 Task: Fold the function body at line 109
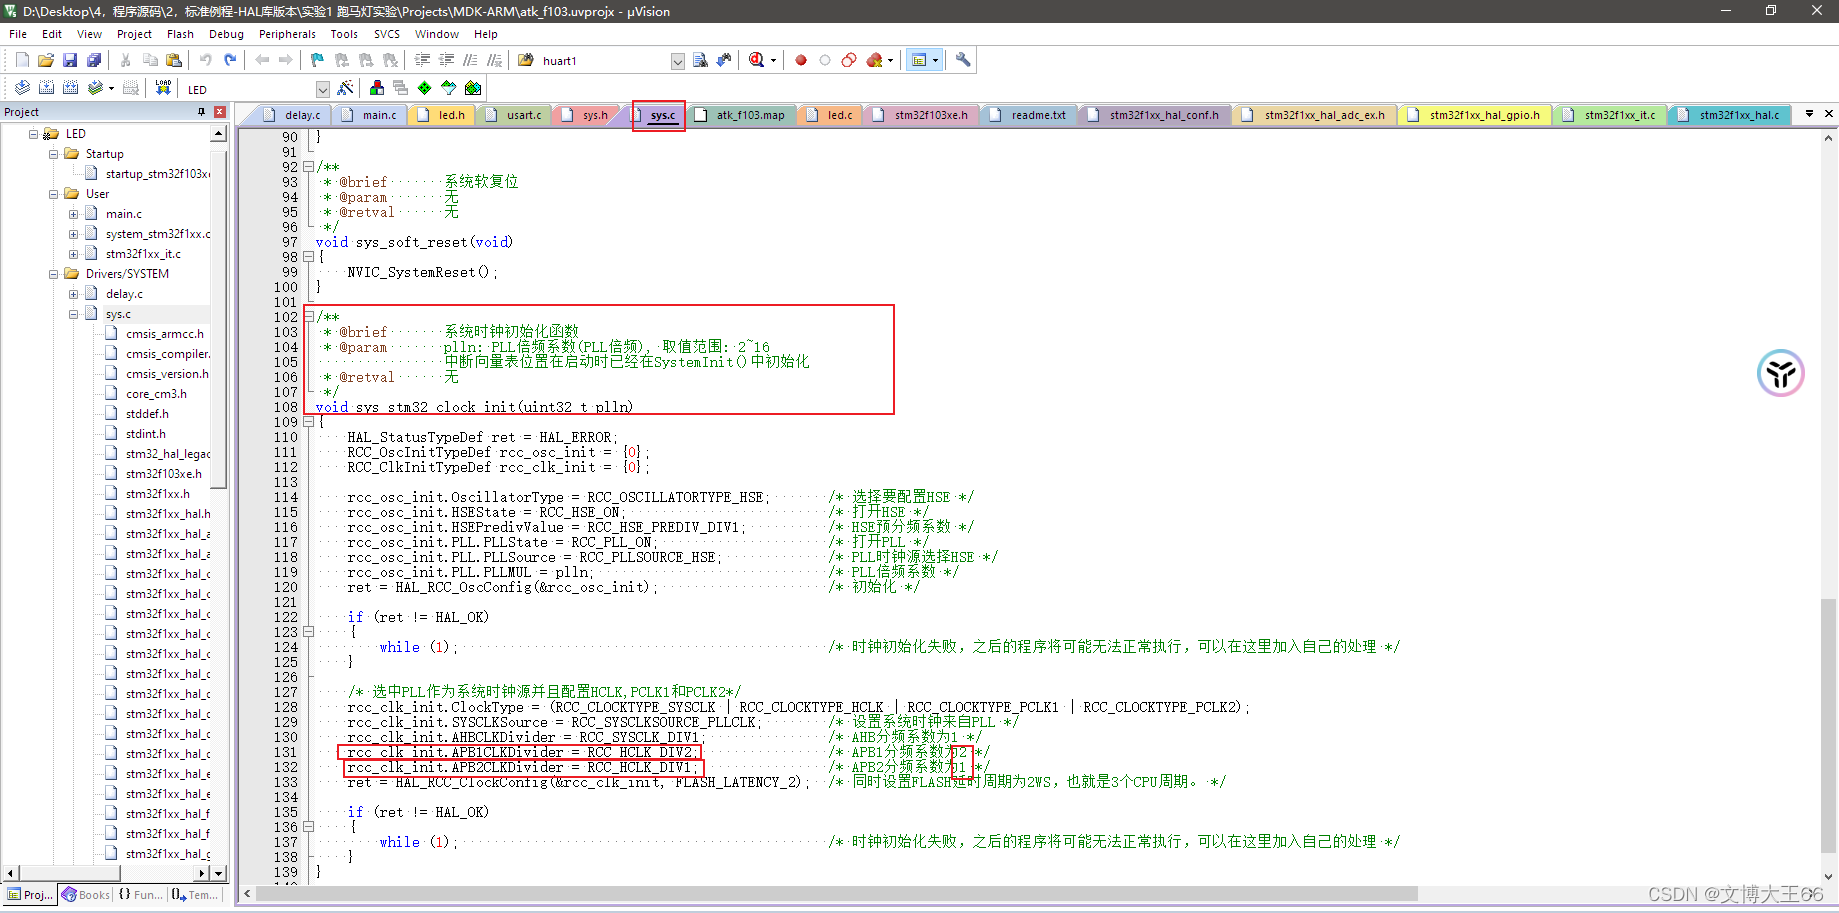pos(308,422)
